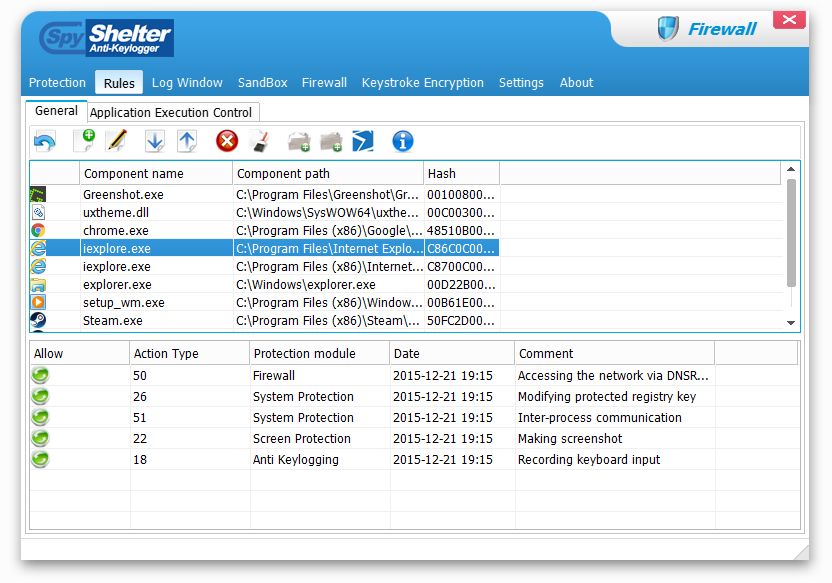Open the About tab
The image size is (832, 583).
pos(576,83)
